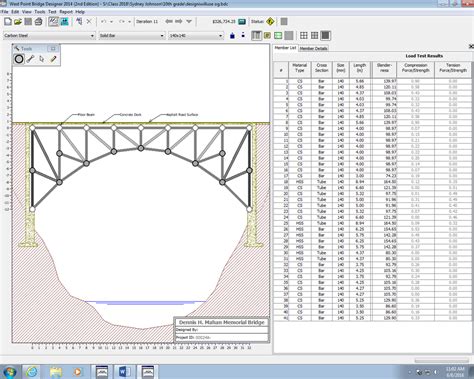The width and height of the screenshot is (474, 379).
Task: Open the Edit menu
Action: (x=15, y=12)
